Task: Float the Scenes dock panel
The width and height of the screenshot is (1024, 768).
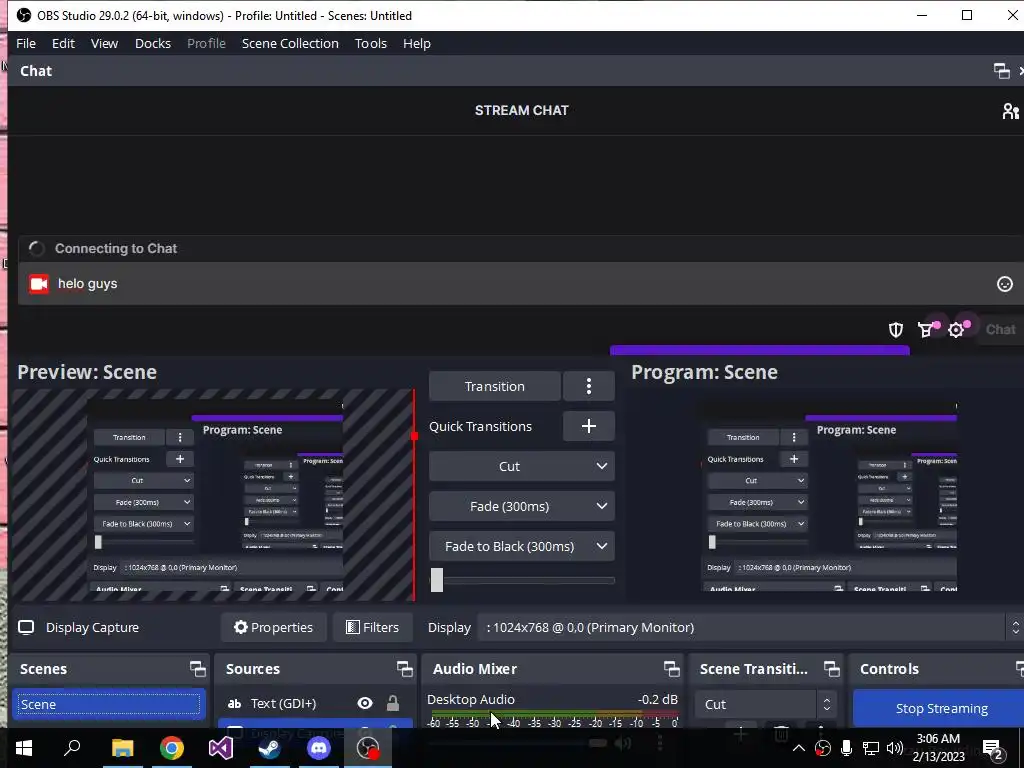Action: coord(197,669)
